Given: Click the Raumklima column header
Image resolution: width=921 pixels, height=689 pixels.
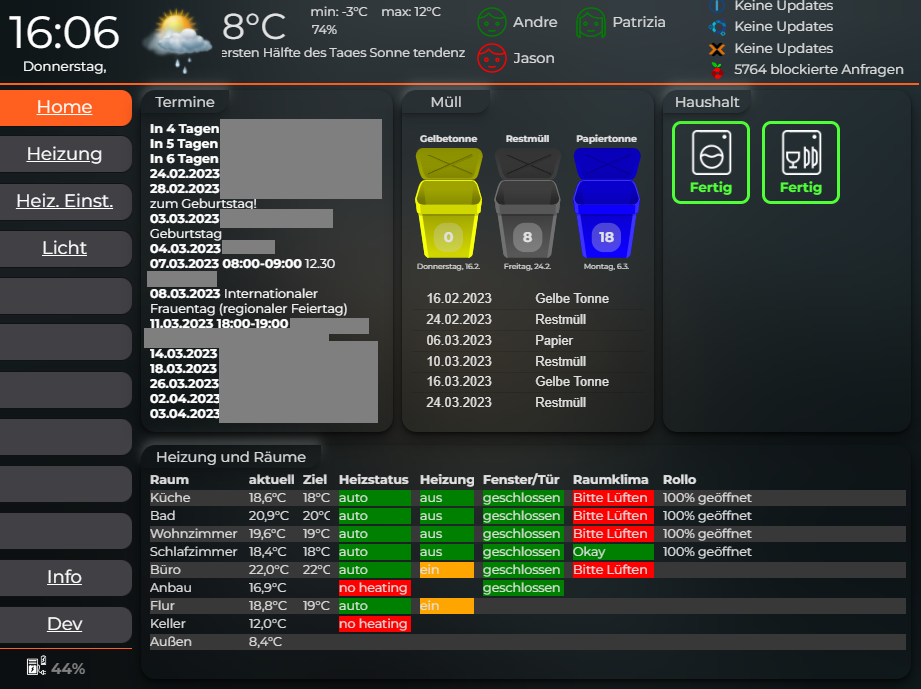Looking at the screenshot, I should pos(610,480).
